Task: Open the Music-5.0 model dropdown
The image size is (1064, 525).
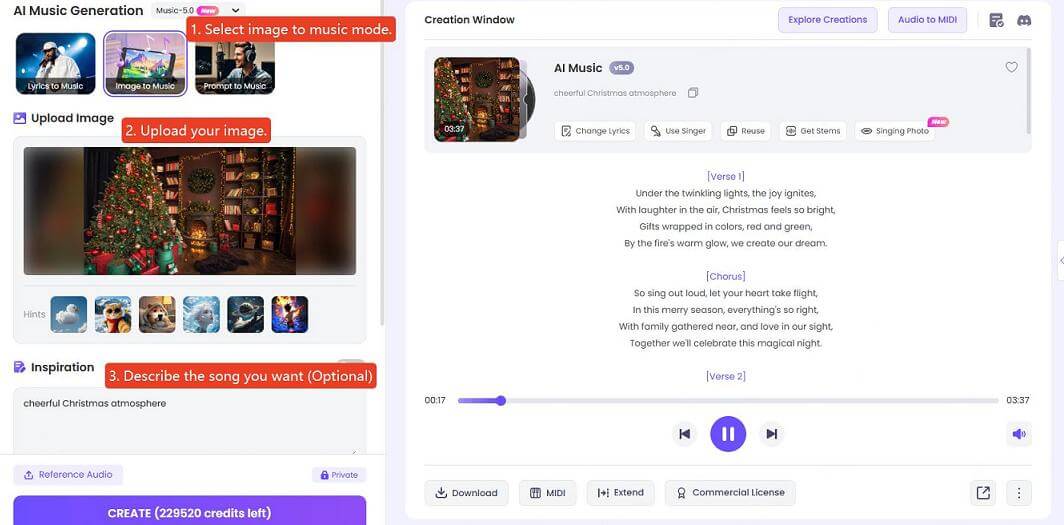Action: [x=197, y=10]
